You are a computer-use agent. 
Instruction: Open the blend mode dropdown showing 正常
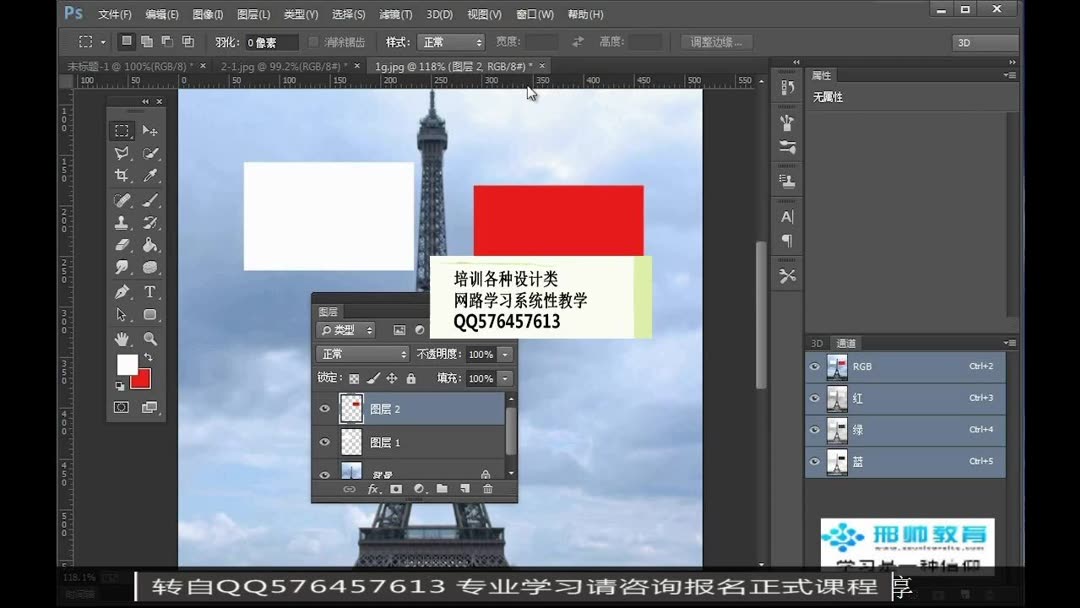[363, 353]
